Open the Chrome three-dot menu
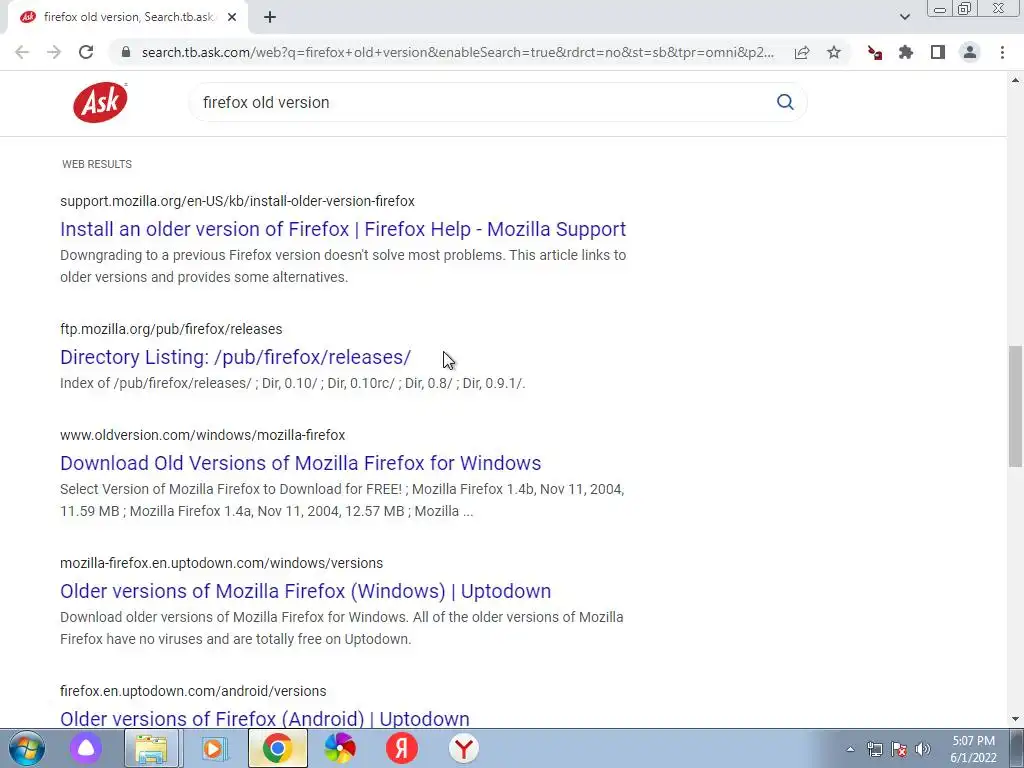Image resolution: width=1024 pixels, height=768 pixels. point(1002,52)
